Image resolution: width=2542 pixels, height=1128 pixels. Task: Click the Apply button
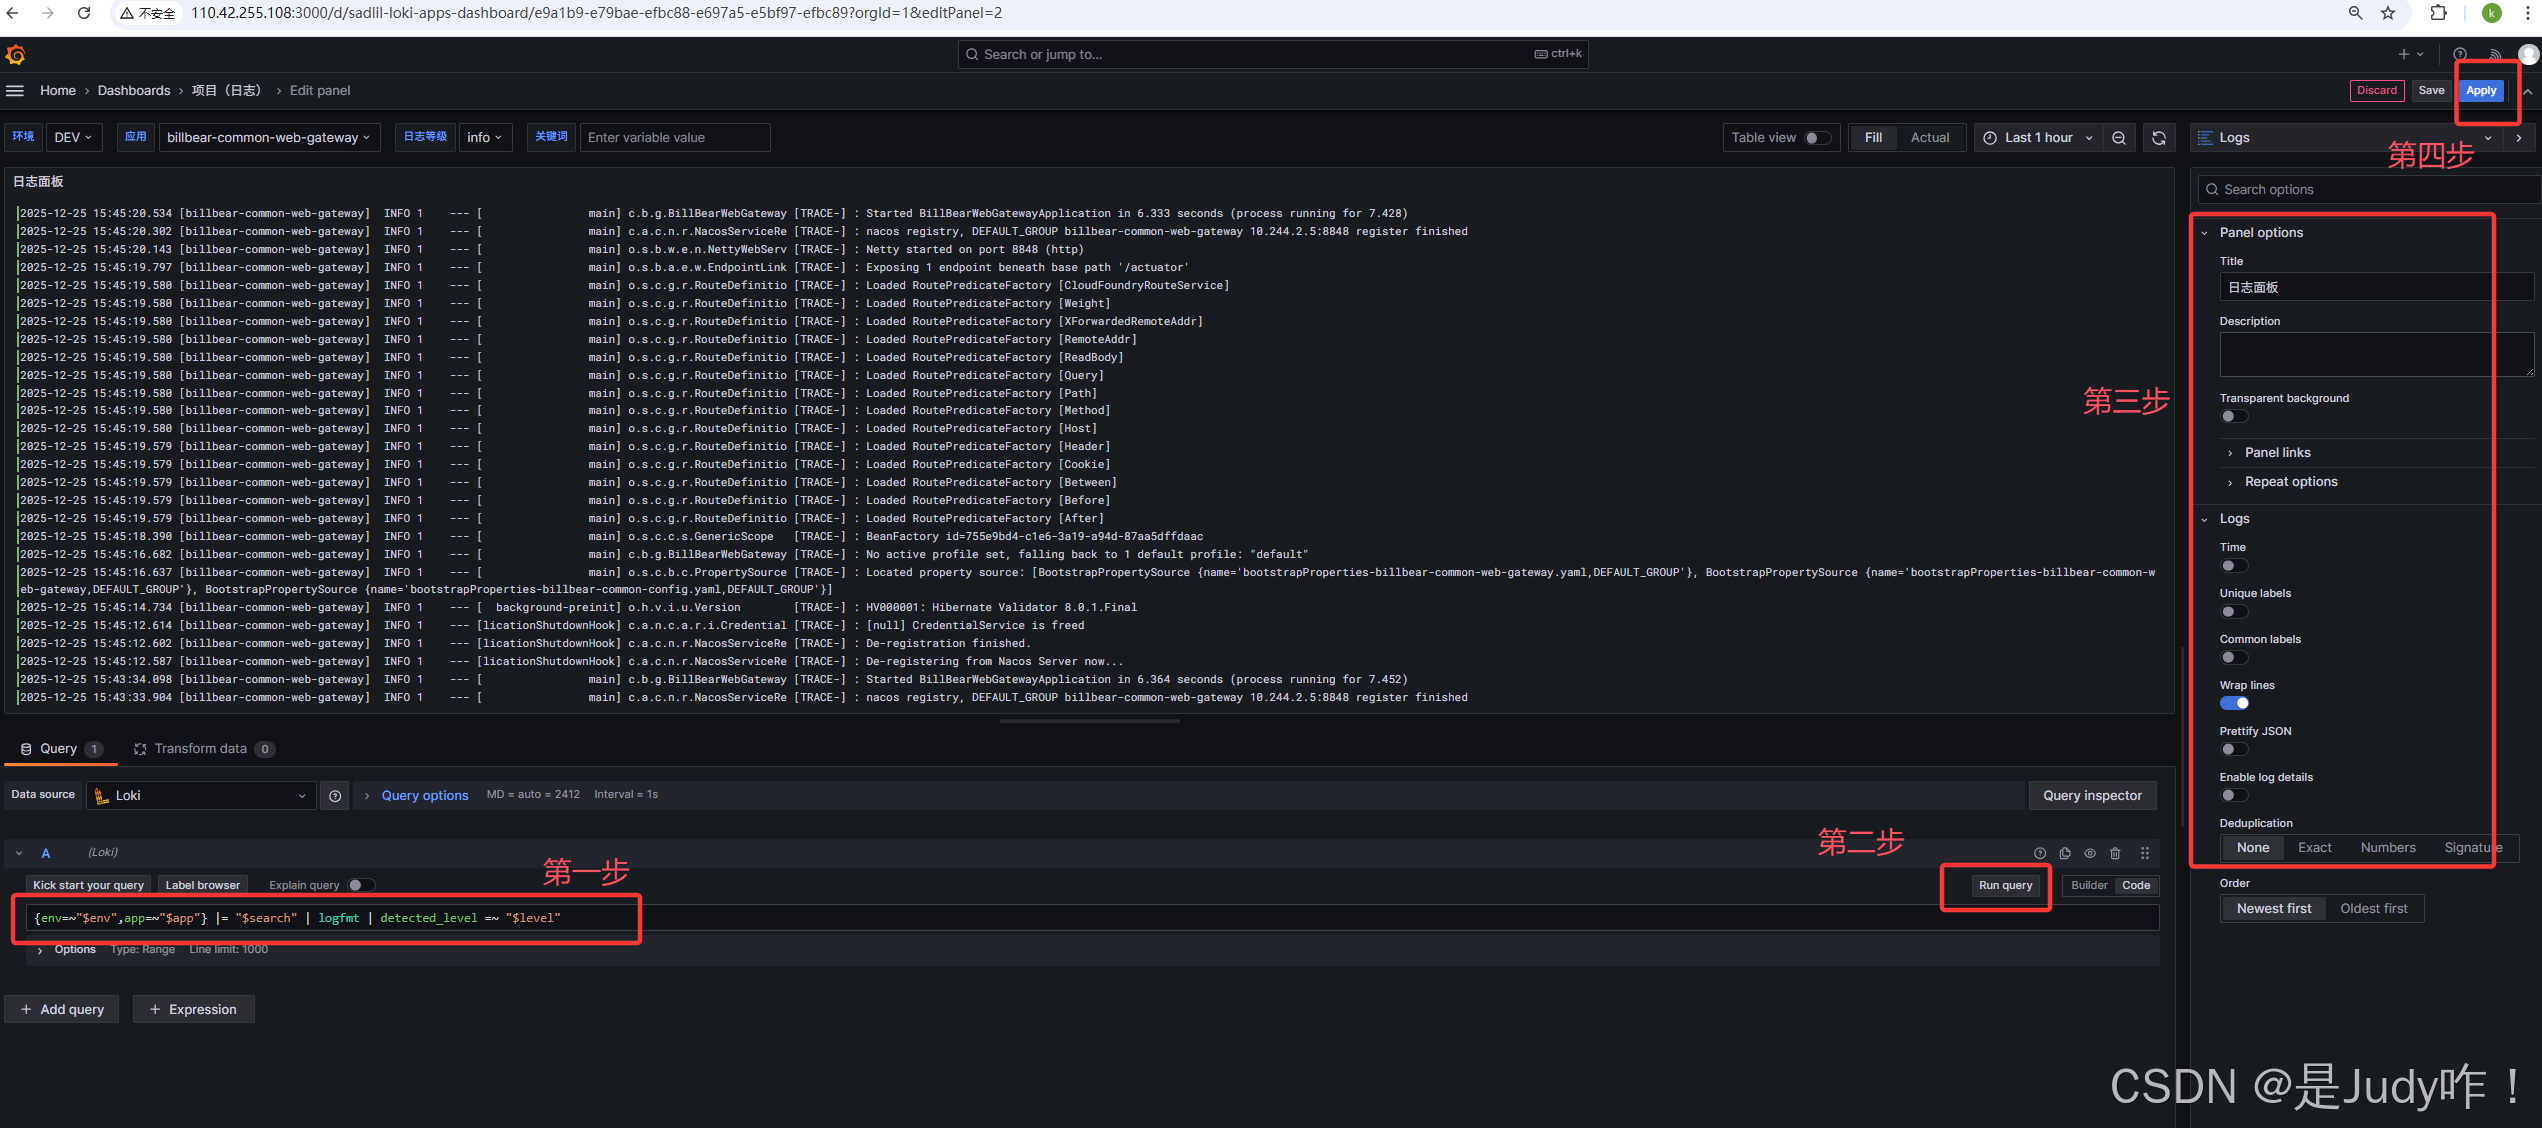[x=2480, y=90]
